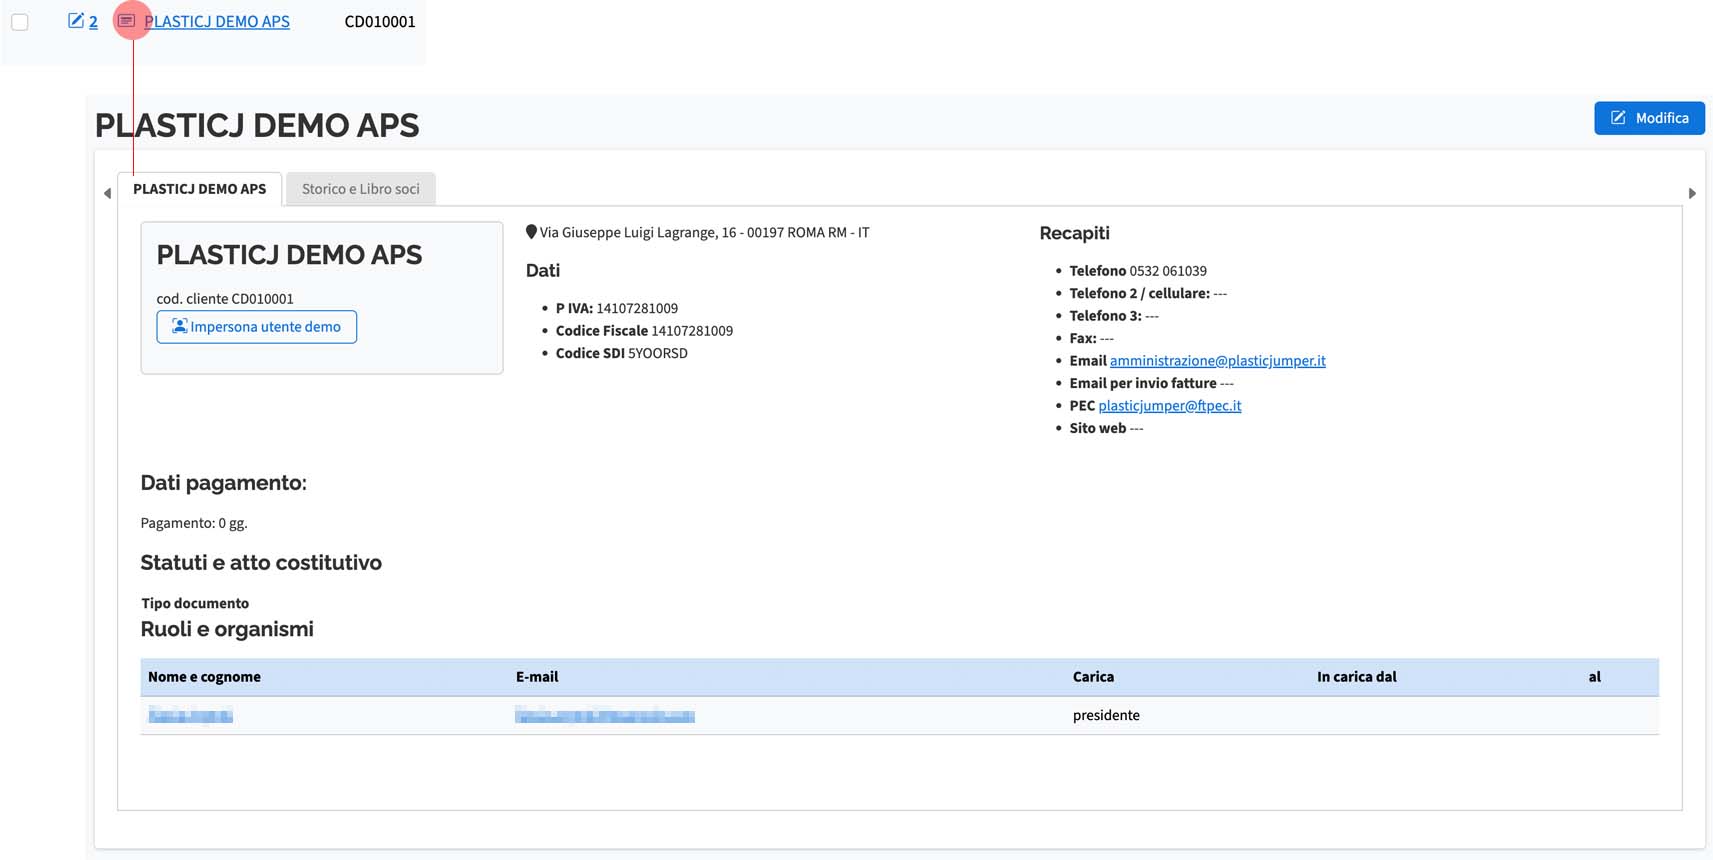Click the Telefono number 0532 061039
1713x860 pixels.
[1168, 271]
